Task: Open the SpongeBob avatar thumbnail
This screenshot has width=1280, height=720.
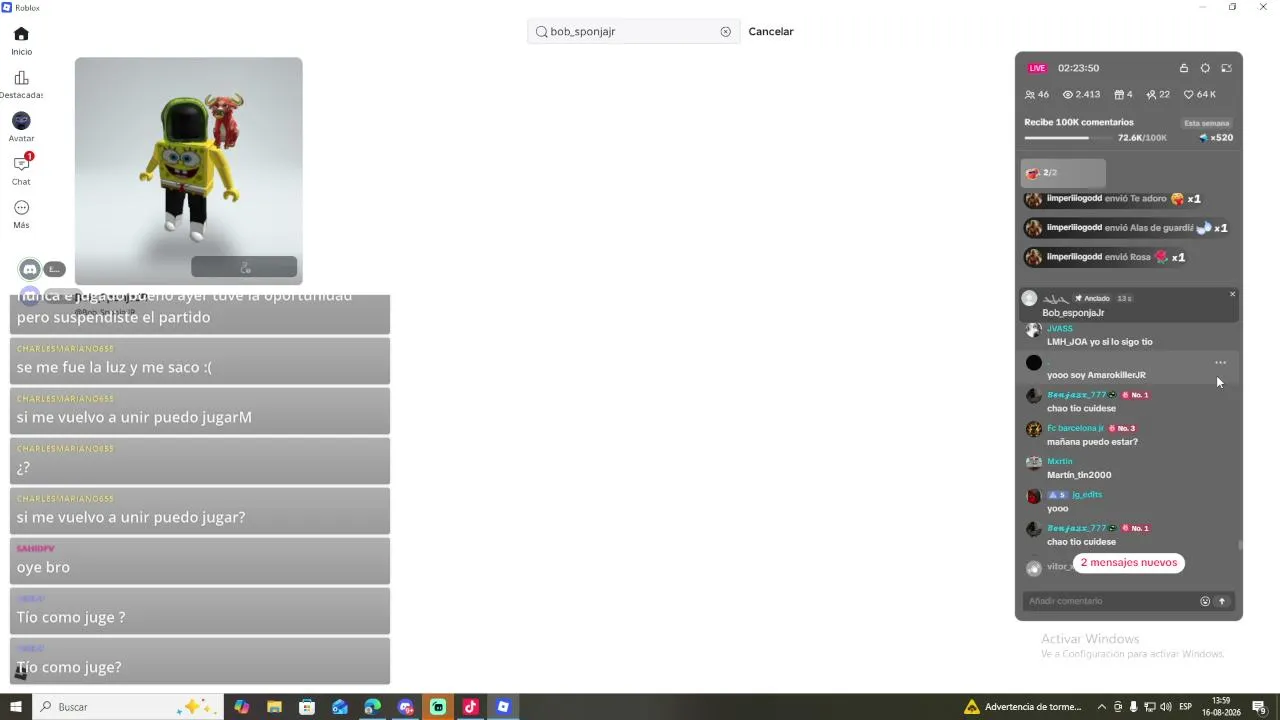Action: pos(188,170)
